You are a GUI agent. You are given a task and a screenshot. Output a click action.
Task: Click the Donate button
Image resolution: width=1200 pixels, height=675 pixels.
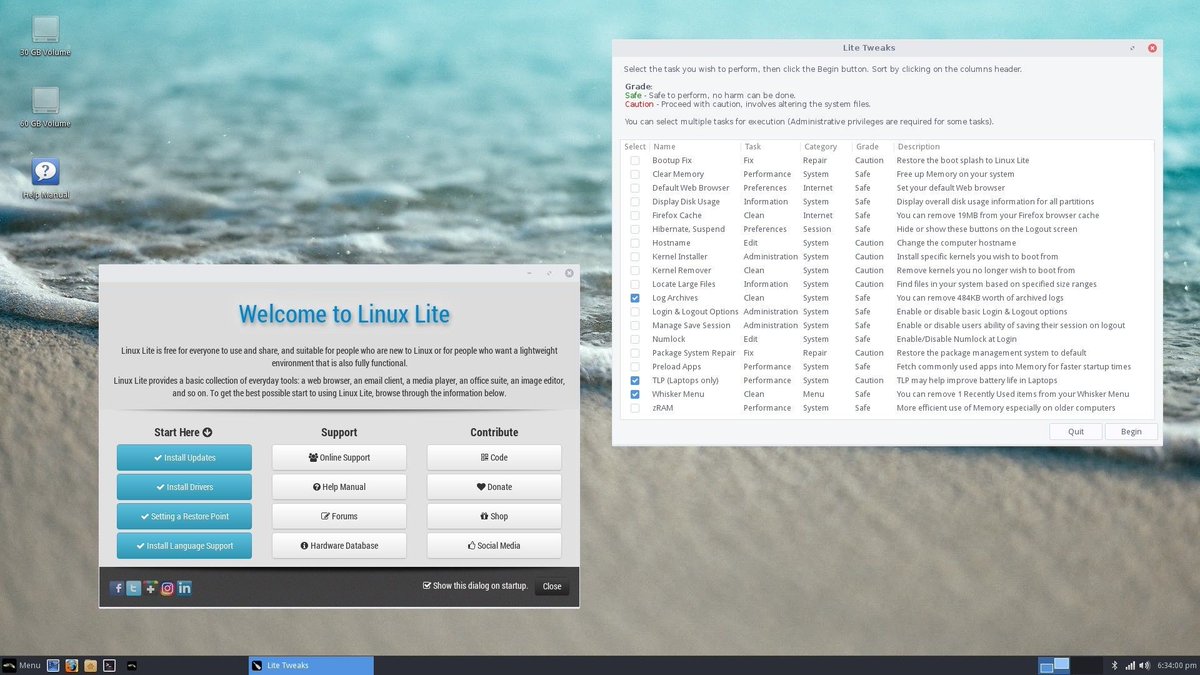[494, 487]
